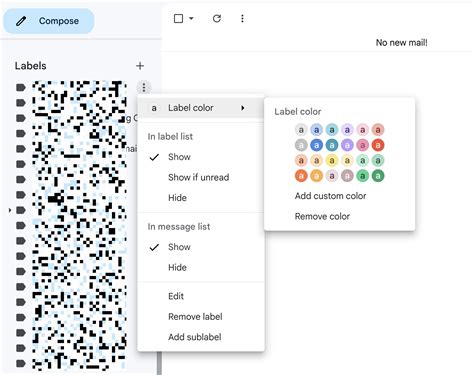Screen dimensions: 474x375
Task: Pick the mauve-gray swatch
Action: pyautogui.click(x=347, y=176)
